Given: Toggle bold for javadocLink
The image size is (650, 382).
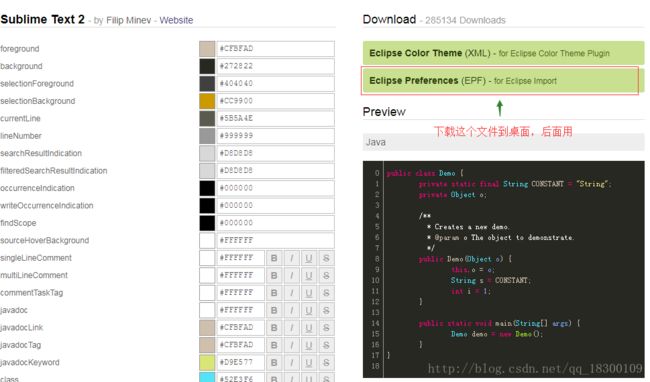Looking at the screenshot, I should point(274,328).
